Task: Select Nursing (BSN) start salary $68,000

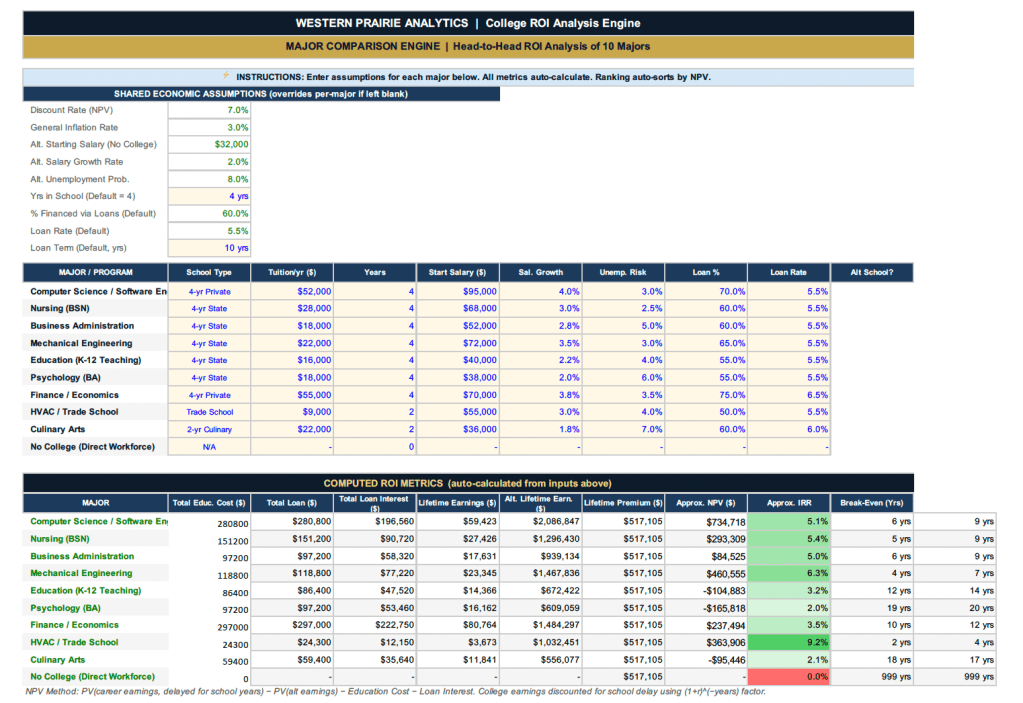Action: 456,309
